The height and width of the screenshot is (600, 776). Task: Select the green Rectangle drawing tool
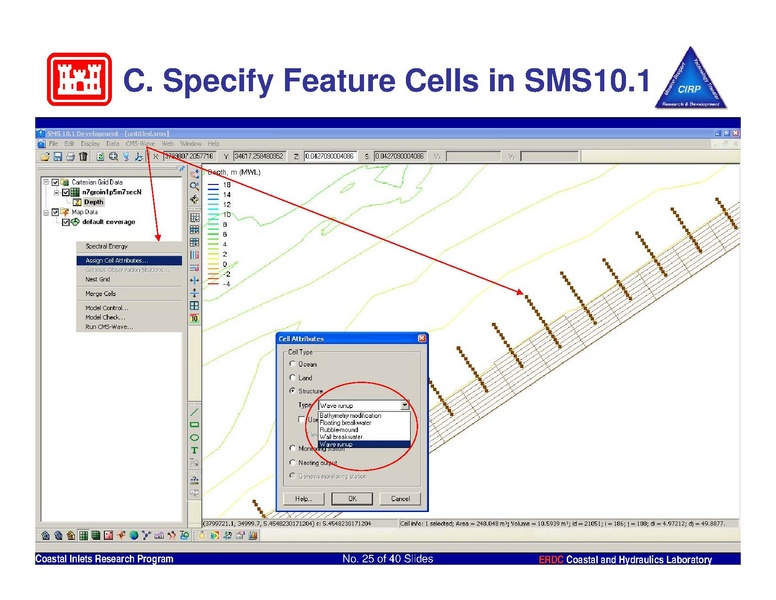coord(194,425)
